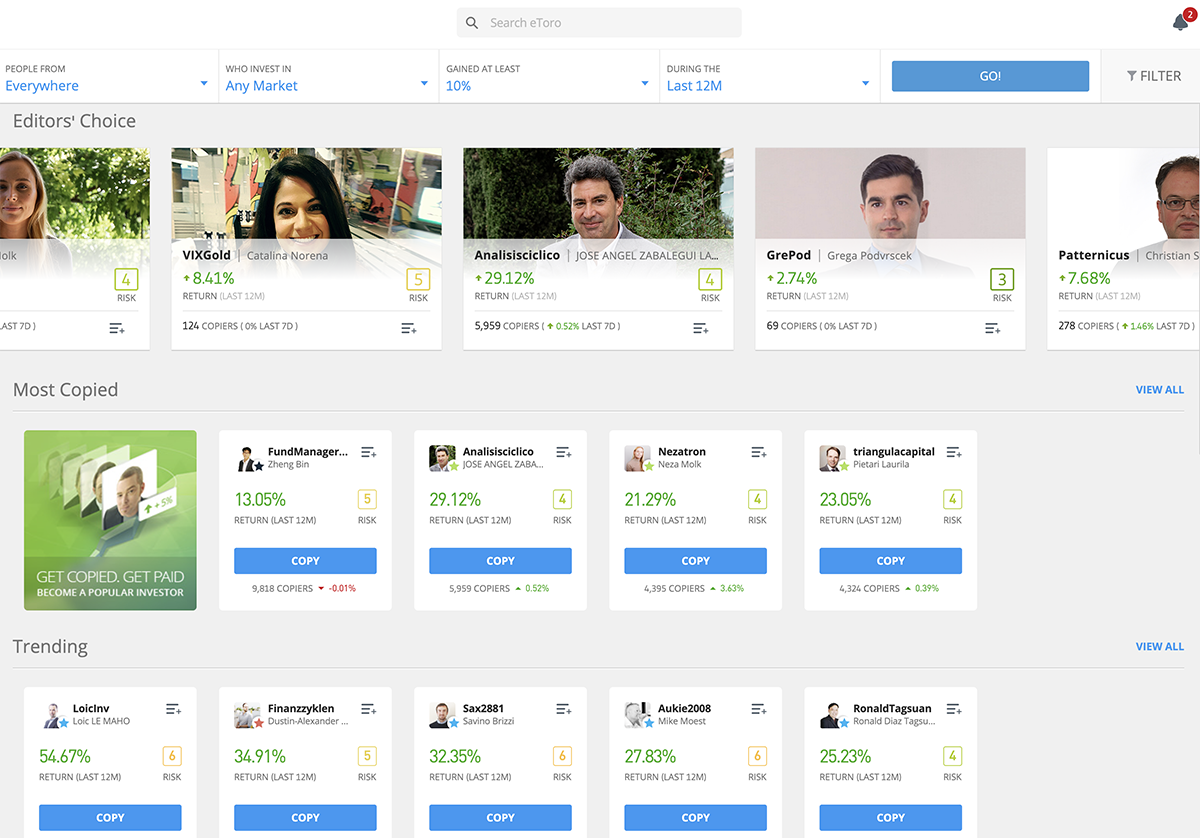Click the VIXGold username

[208, 255]
